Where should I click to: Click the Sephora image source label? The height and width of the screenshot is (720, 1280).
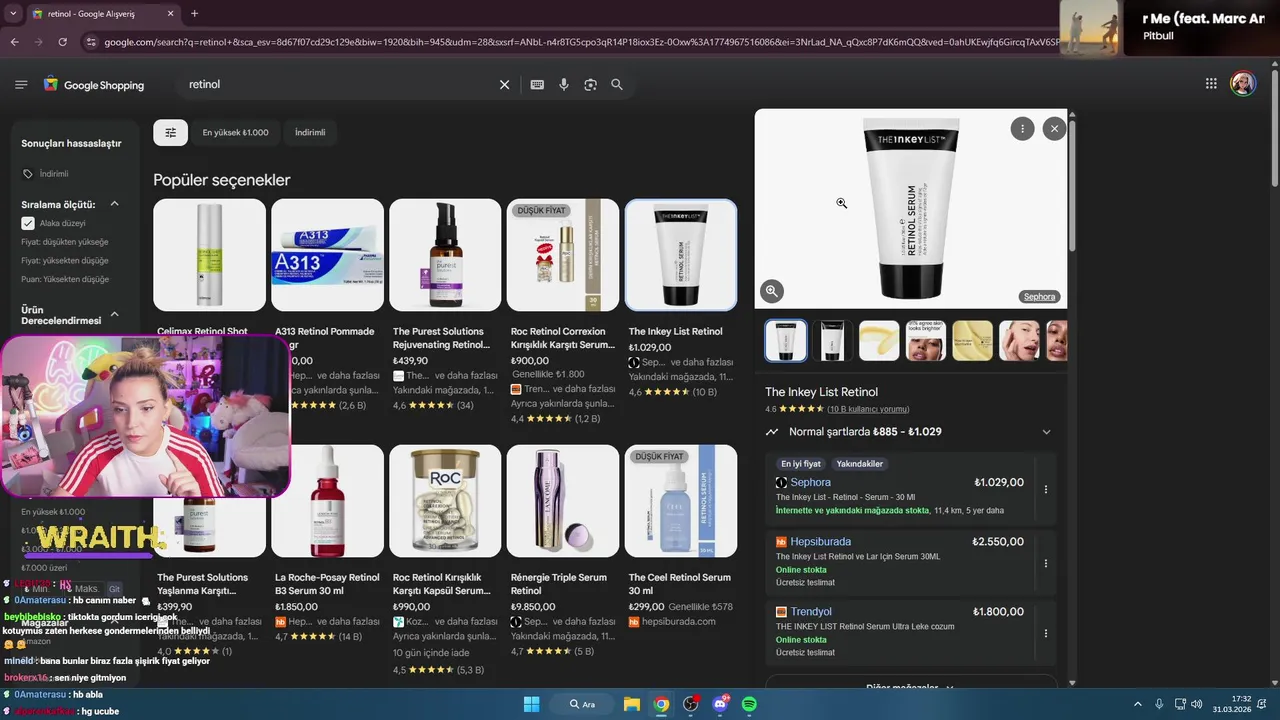point(1039,297)
